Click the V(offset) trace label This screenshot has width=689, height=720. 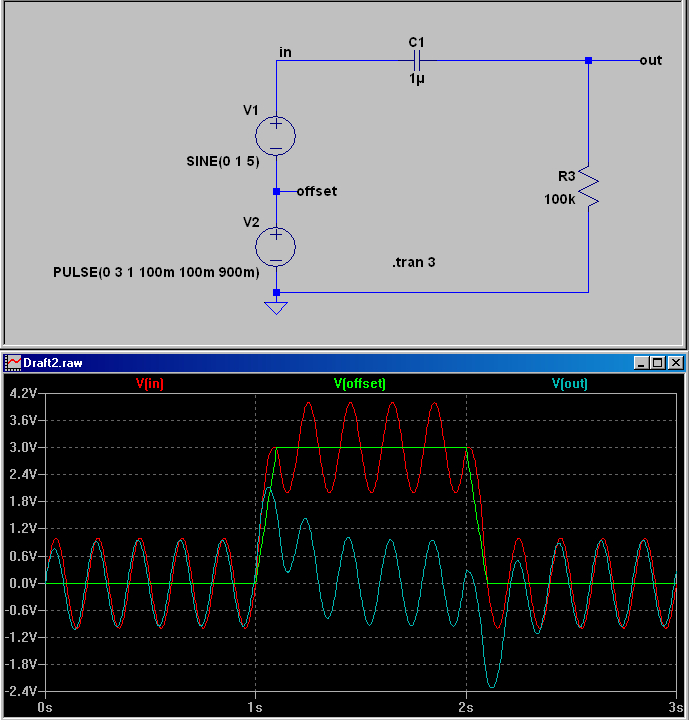[x=360, y=383]
